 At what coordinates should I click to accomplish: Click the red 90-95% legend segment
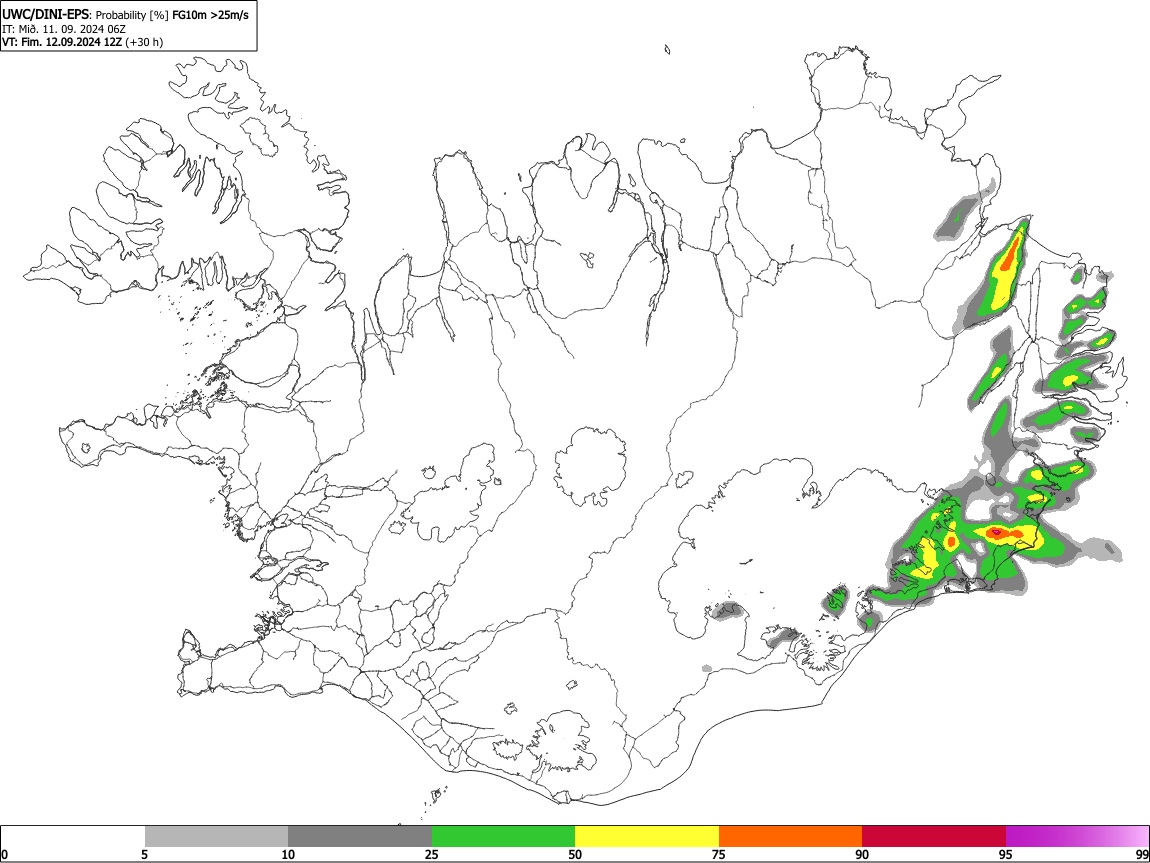click(934, 837)
